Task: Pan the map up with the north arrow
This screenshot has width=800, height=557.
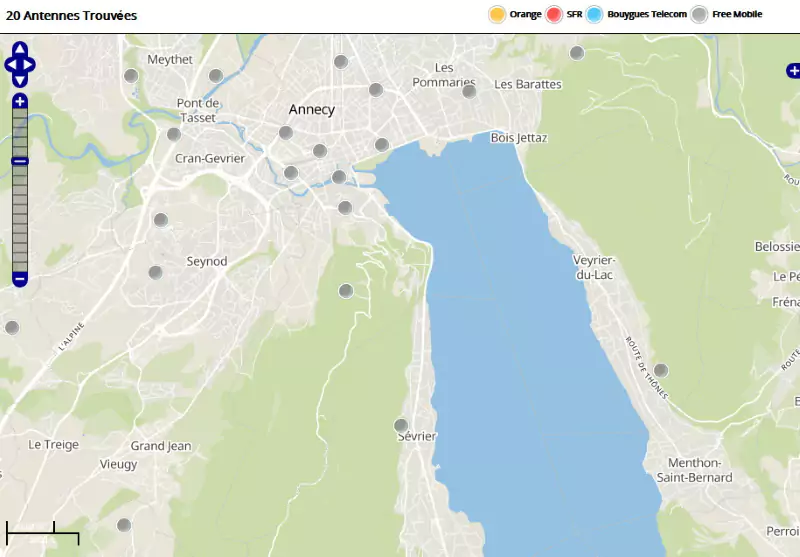Action: point(20,49)
